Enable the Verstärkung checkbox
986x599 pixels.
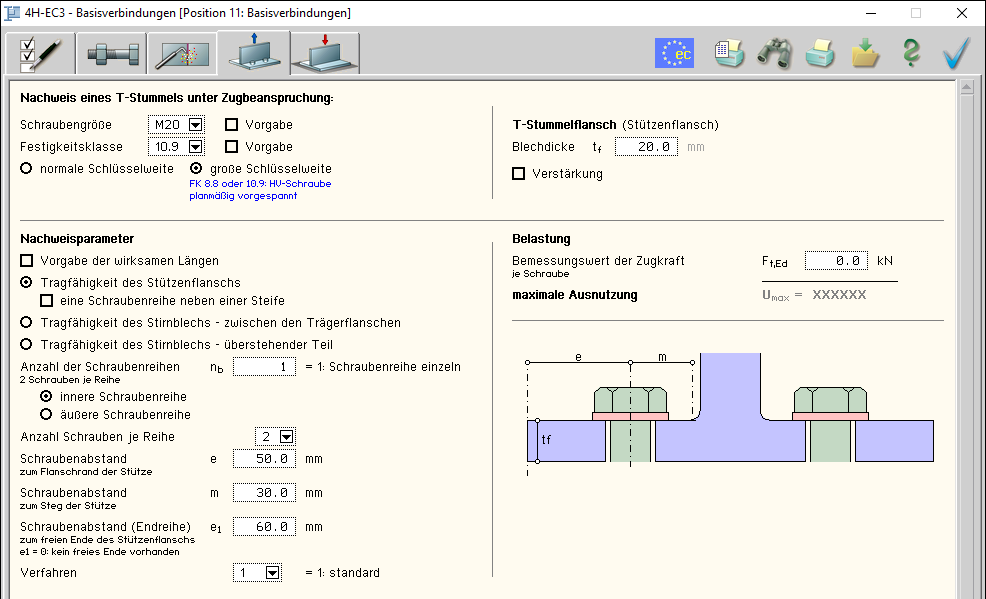[x=518, y=174]
